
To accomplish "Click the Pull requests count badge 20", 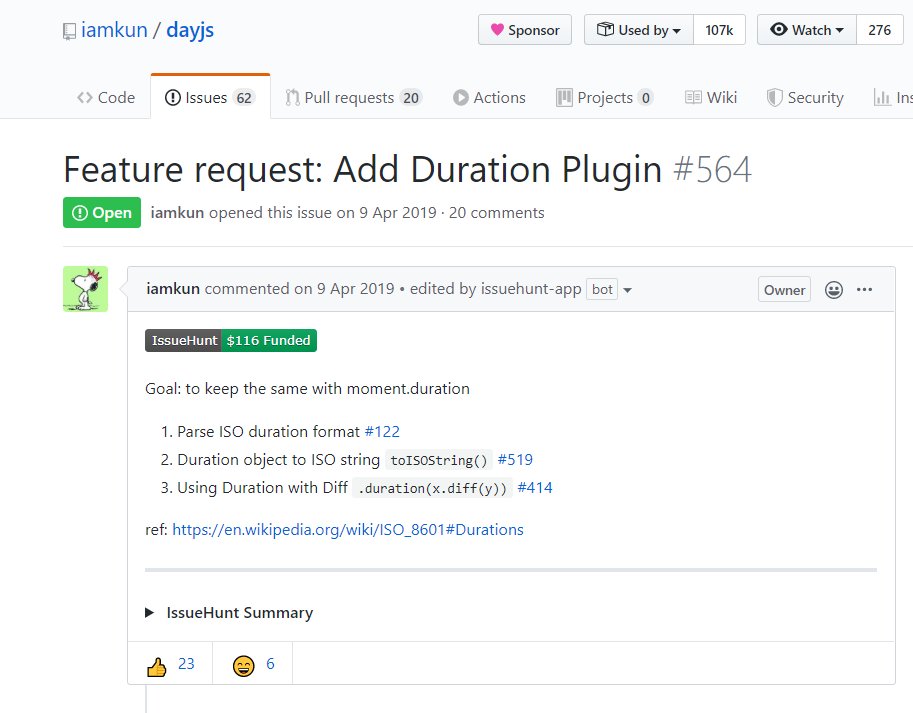I will point(411,98).
